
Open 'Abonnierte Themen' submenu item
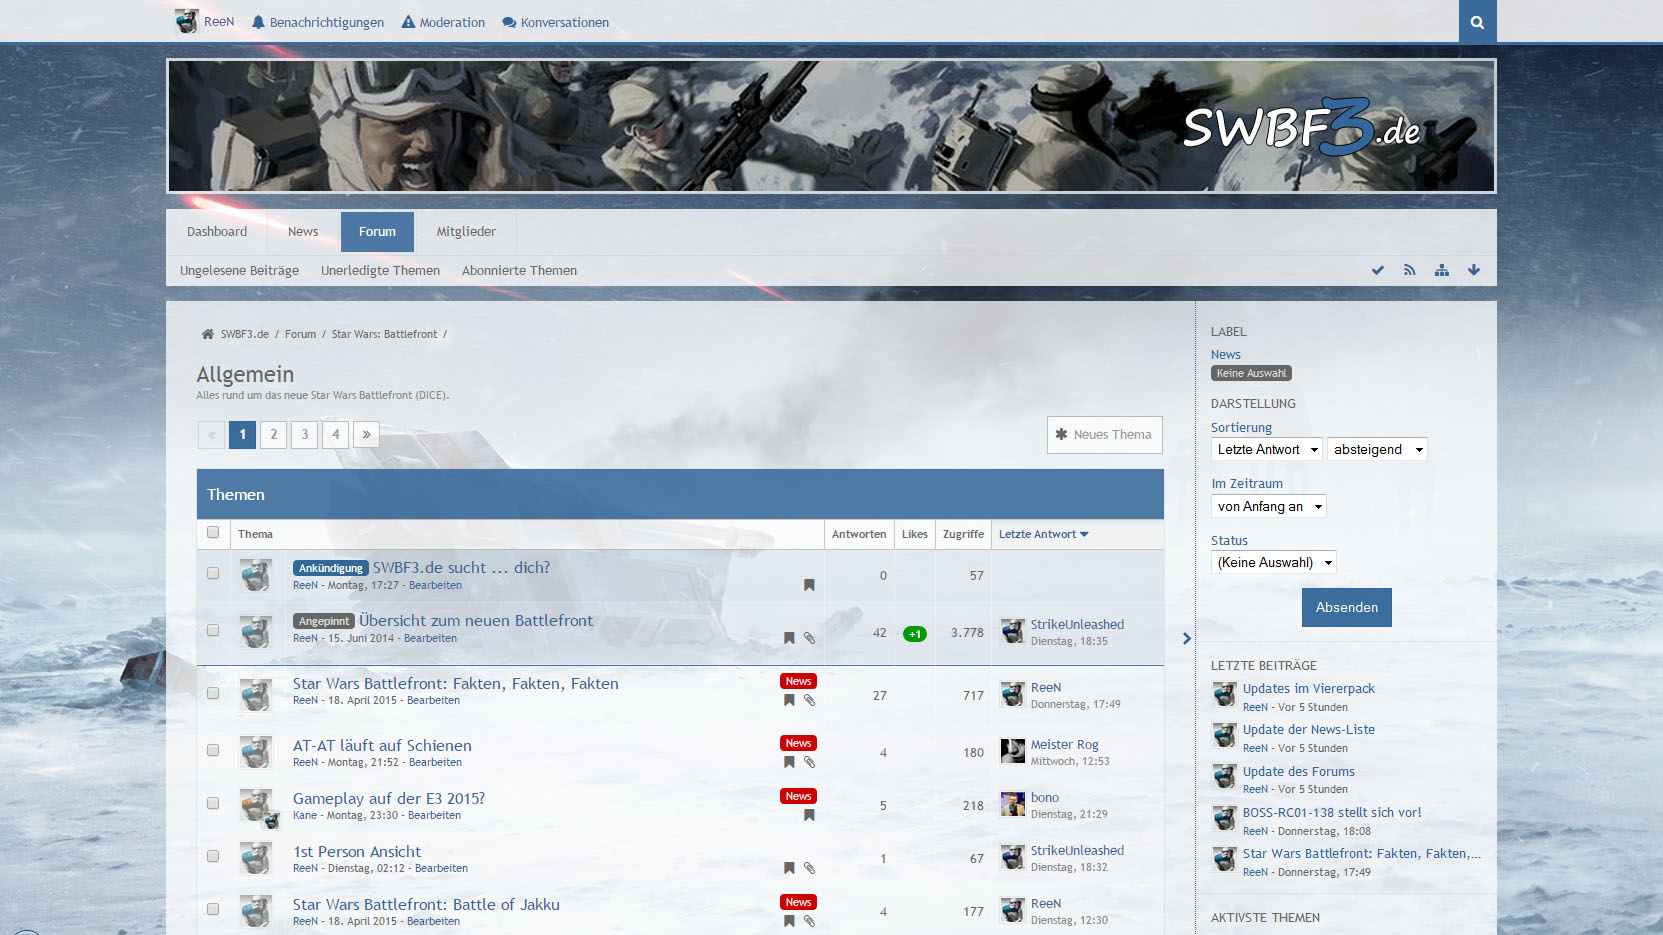point(519,270)
